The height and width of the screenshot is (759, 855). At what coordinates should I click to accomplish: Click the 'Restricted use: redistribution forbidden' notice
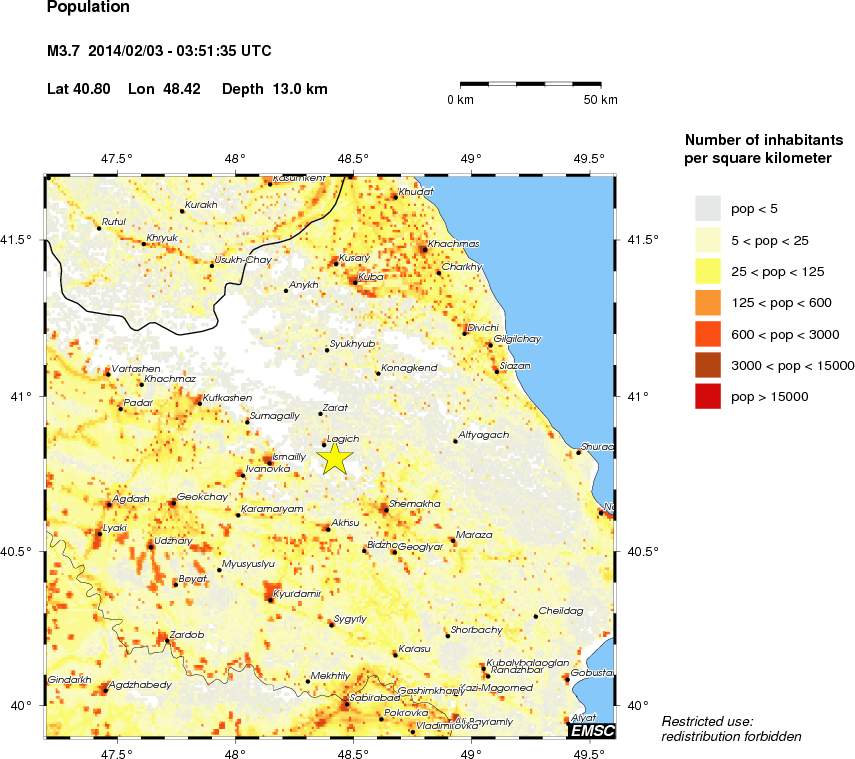[731, 729]
